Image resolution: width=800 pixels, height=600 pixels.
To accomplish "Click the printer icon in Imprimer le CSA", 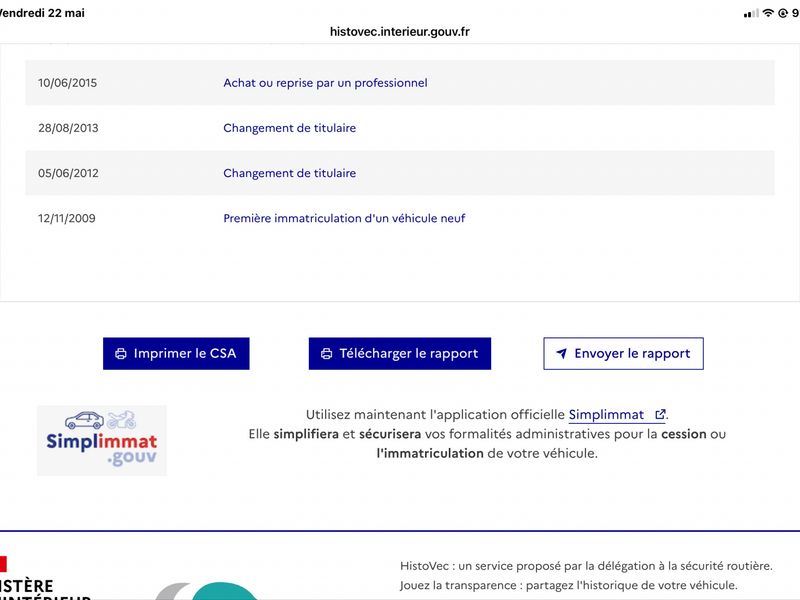I will point(121,354).
